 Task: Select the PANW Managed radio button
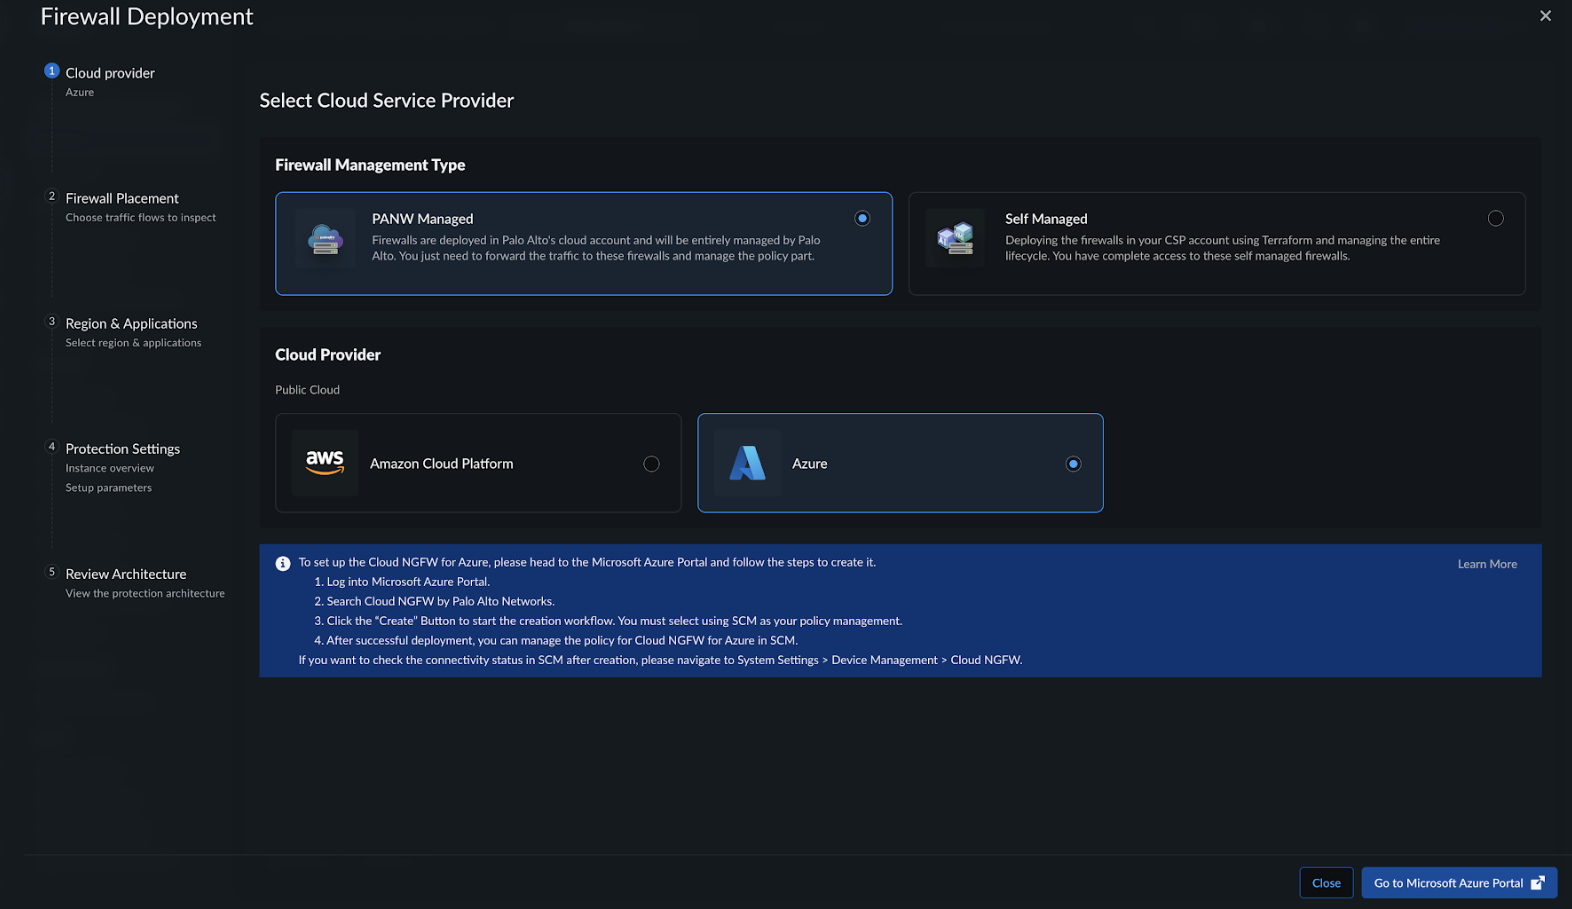[862, 218]
